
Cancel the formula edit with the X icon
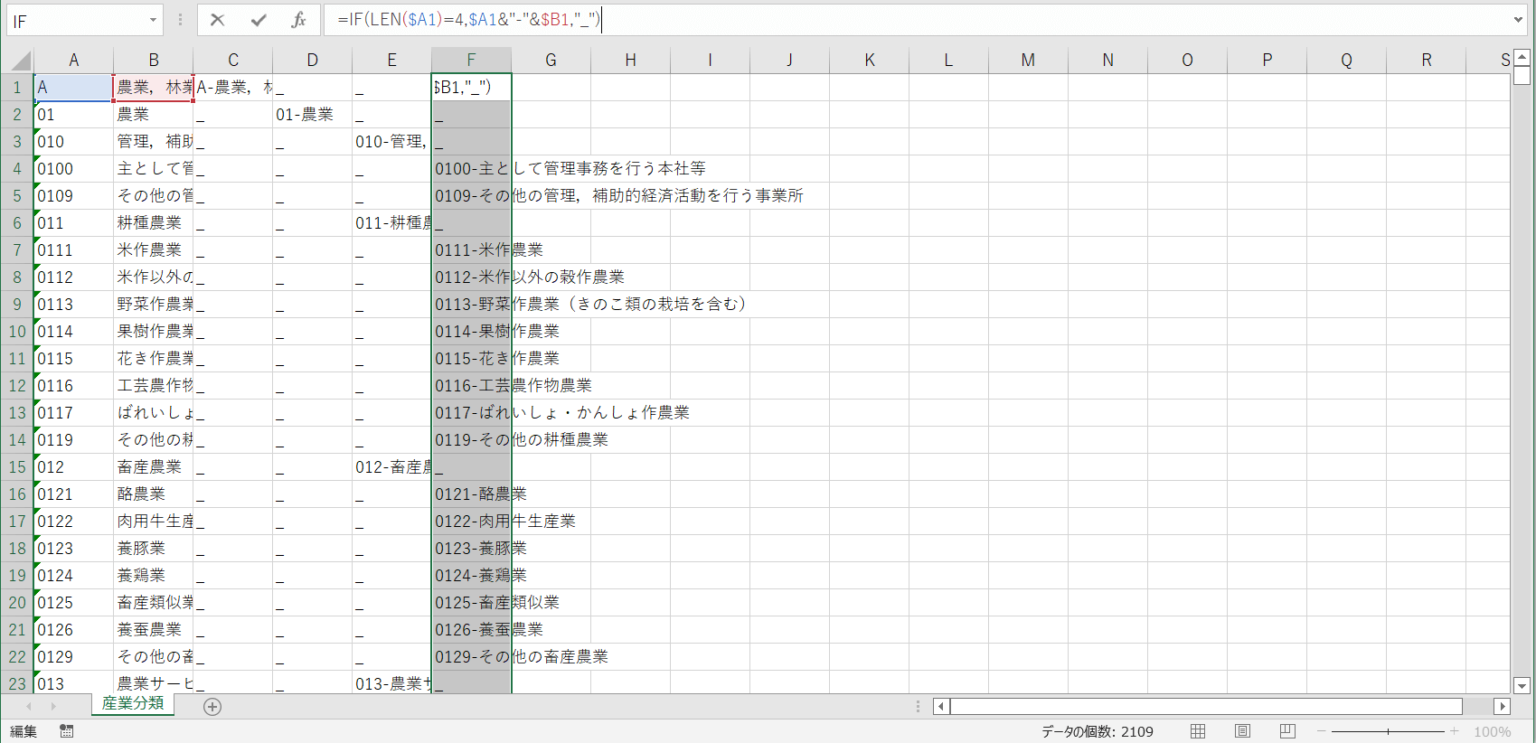point(218,20)
